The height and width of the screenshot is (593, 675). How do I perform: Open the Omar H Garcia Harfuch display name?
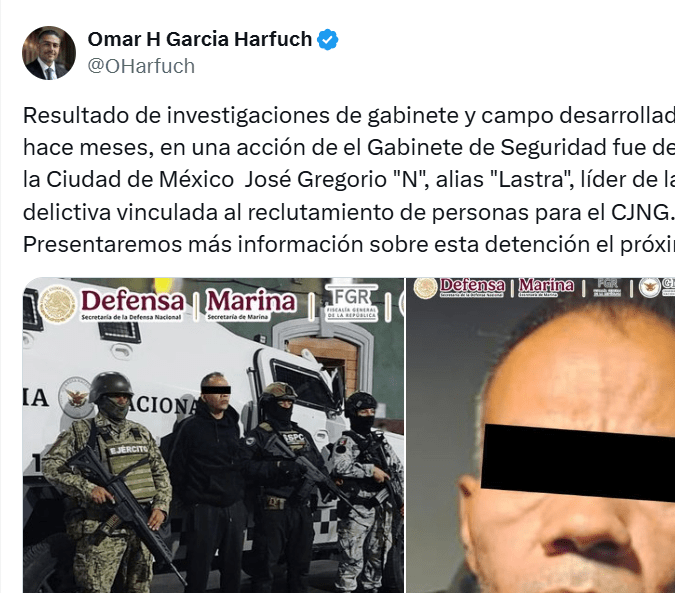pyautogui.click(x=200, y=39)
